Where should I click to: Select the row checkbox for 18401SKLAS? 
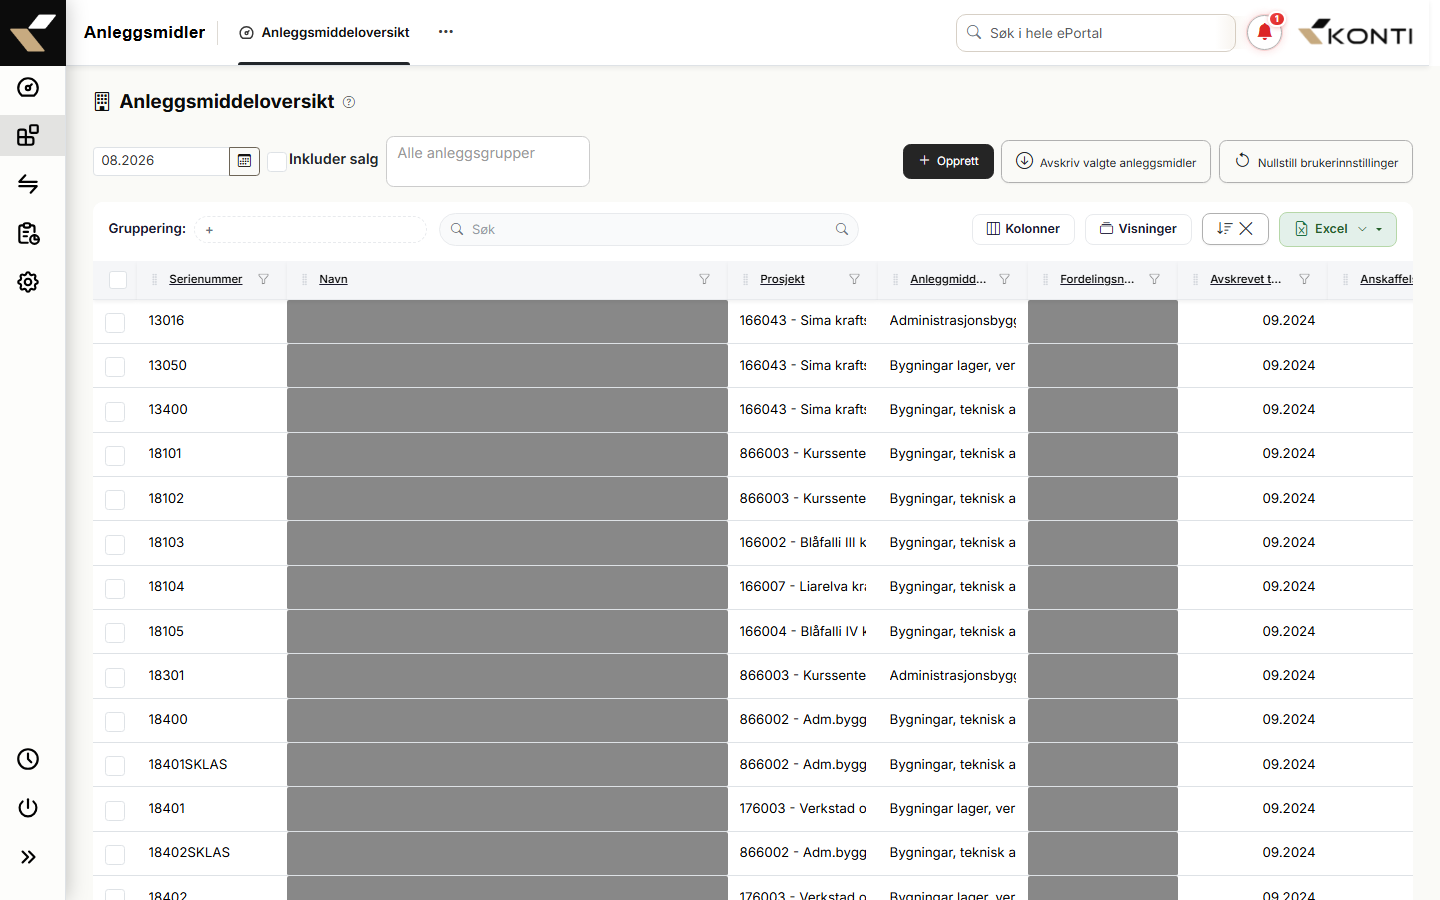coord(115,766)
